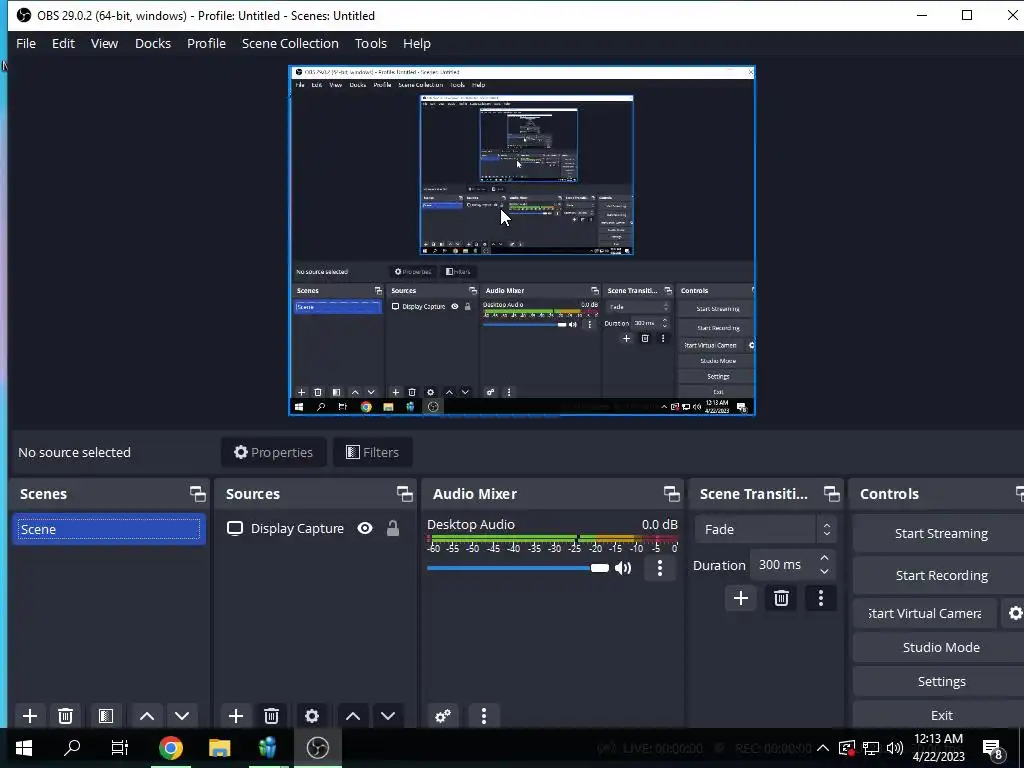
Task: Open the Tools menu
Action: tap(371, 43)
